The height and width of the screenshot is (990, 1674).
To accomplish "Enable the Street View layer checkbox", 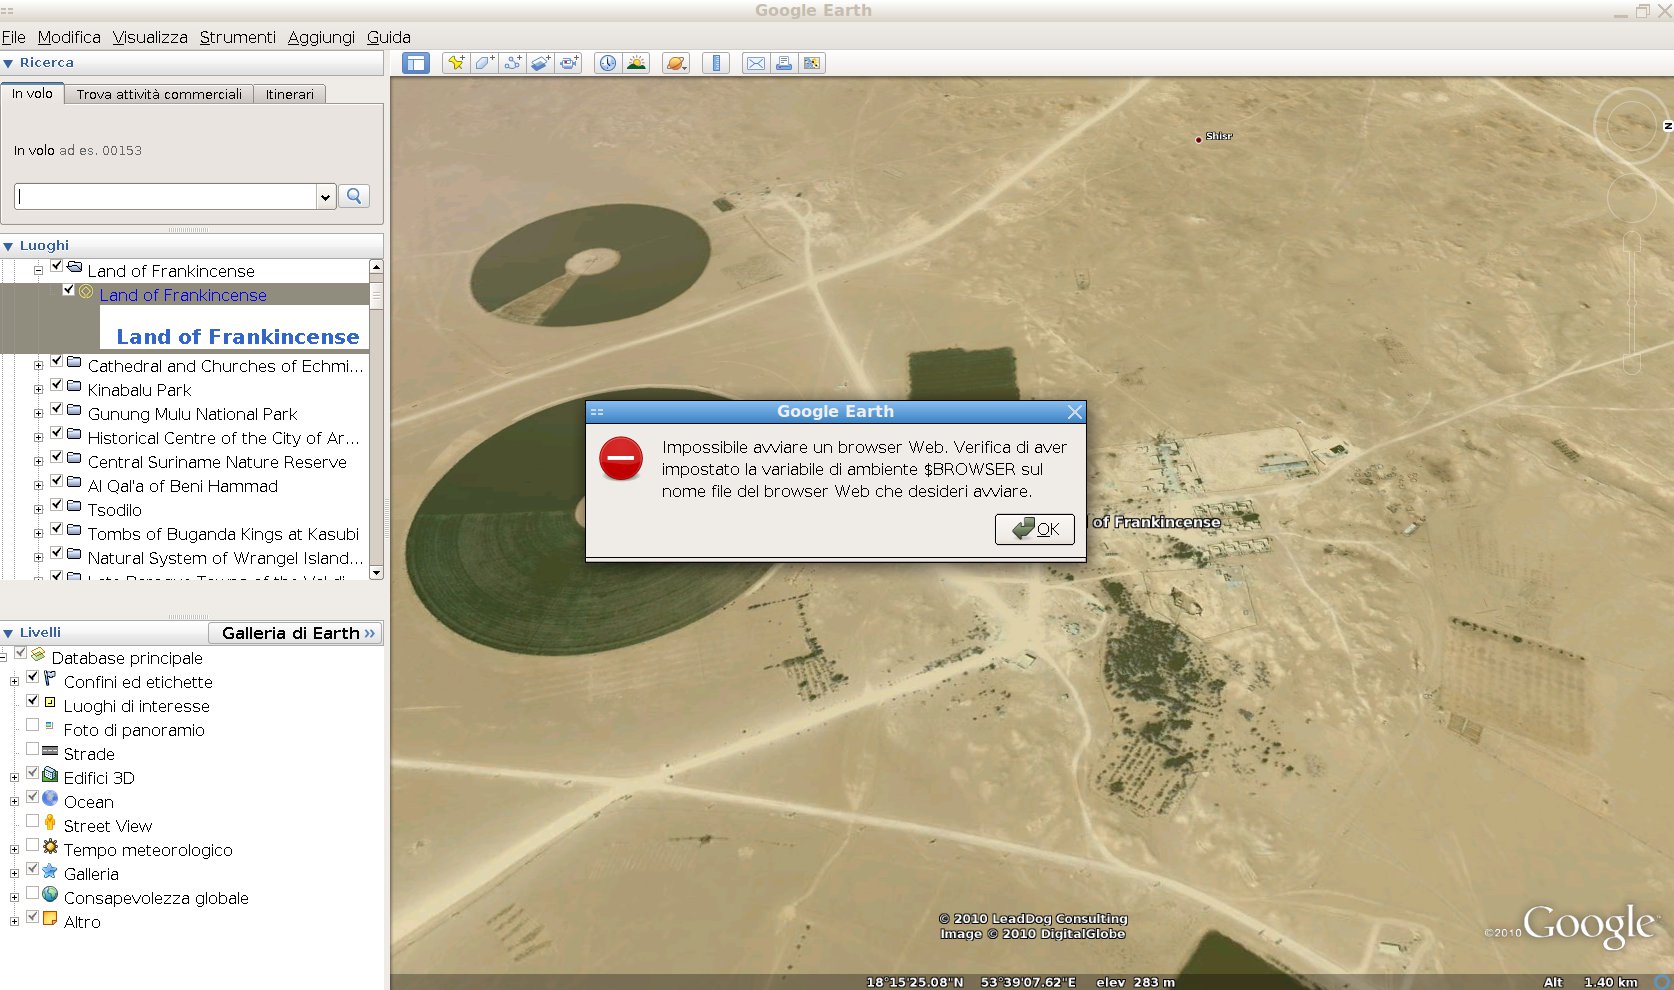I will pyautogui.click(x=33, y=820).
